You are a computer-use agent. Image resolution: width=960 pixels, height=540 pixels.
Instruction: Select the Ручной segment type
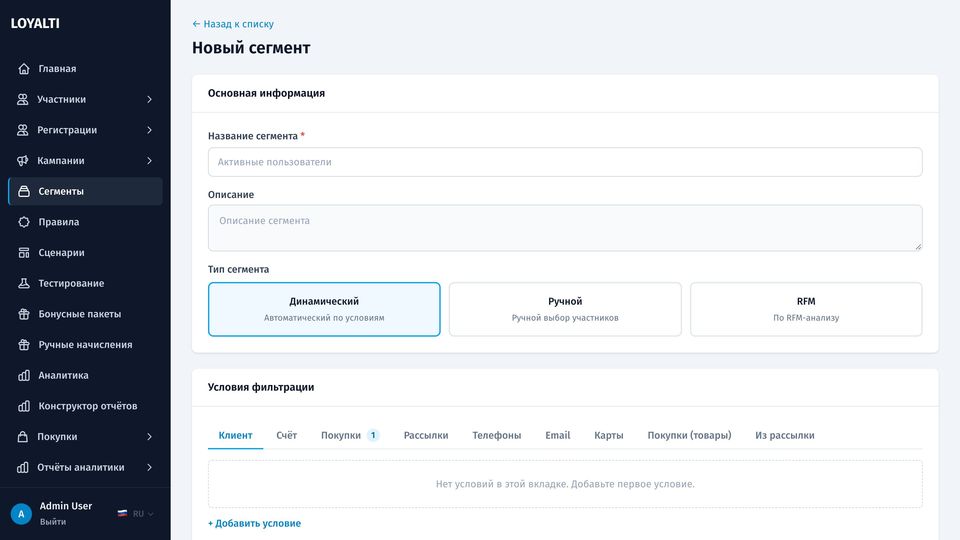click(565, 309)
